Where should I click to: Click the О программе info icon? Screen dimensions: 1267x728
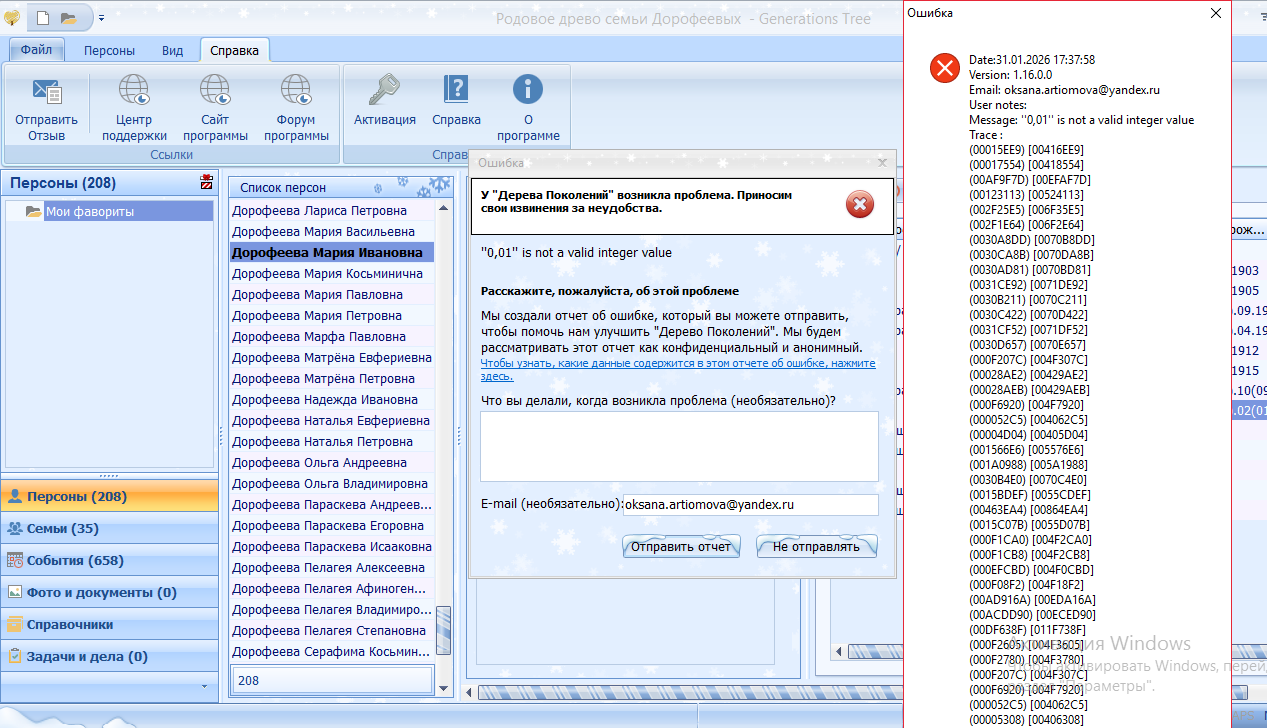[527, 92]
